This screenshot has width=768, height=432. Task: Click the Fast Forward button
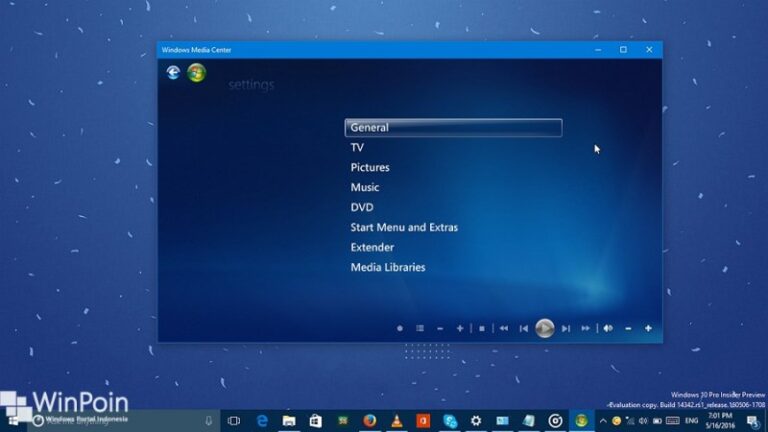pyautogui.click(x=585, y=328)
